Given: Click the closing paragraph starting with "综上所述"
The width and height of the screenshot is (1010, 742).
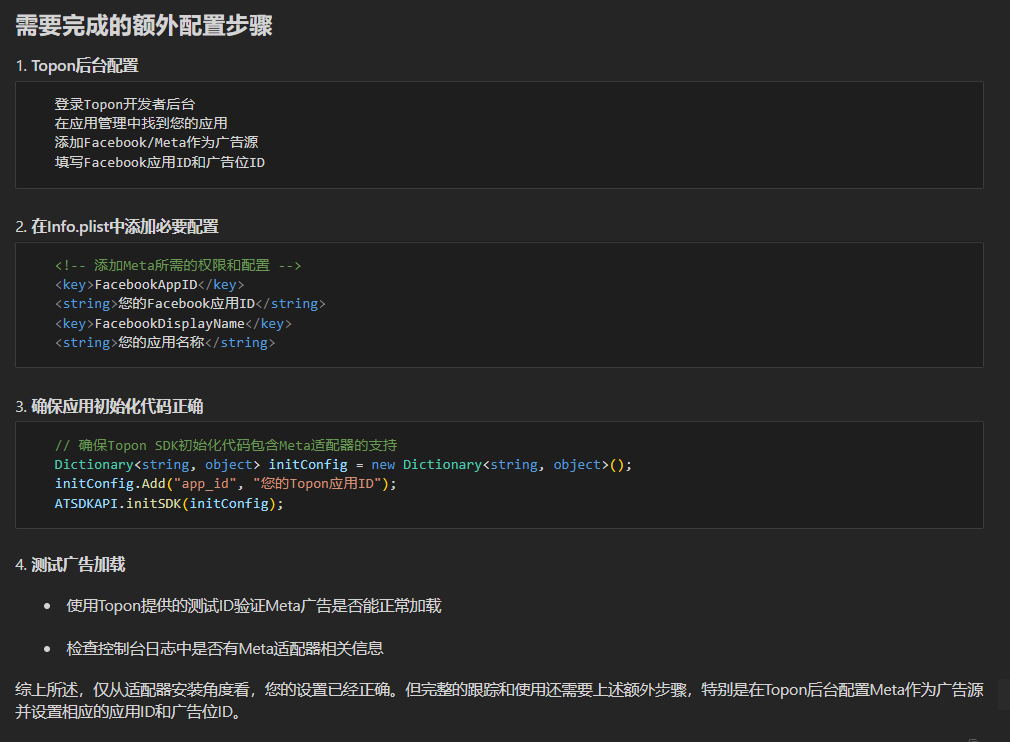Looking at the screenshot, I should (x=499, y=701).
